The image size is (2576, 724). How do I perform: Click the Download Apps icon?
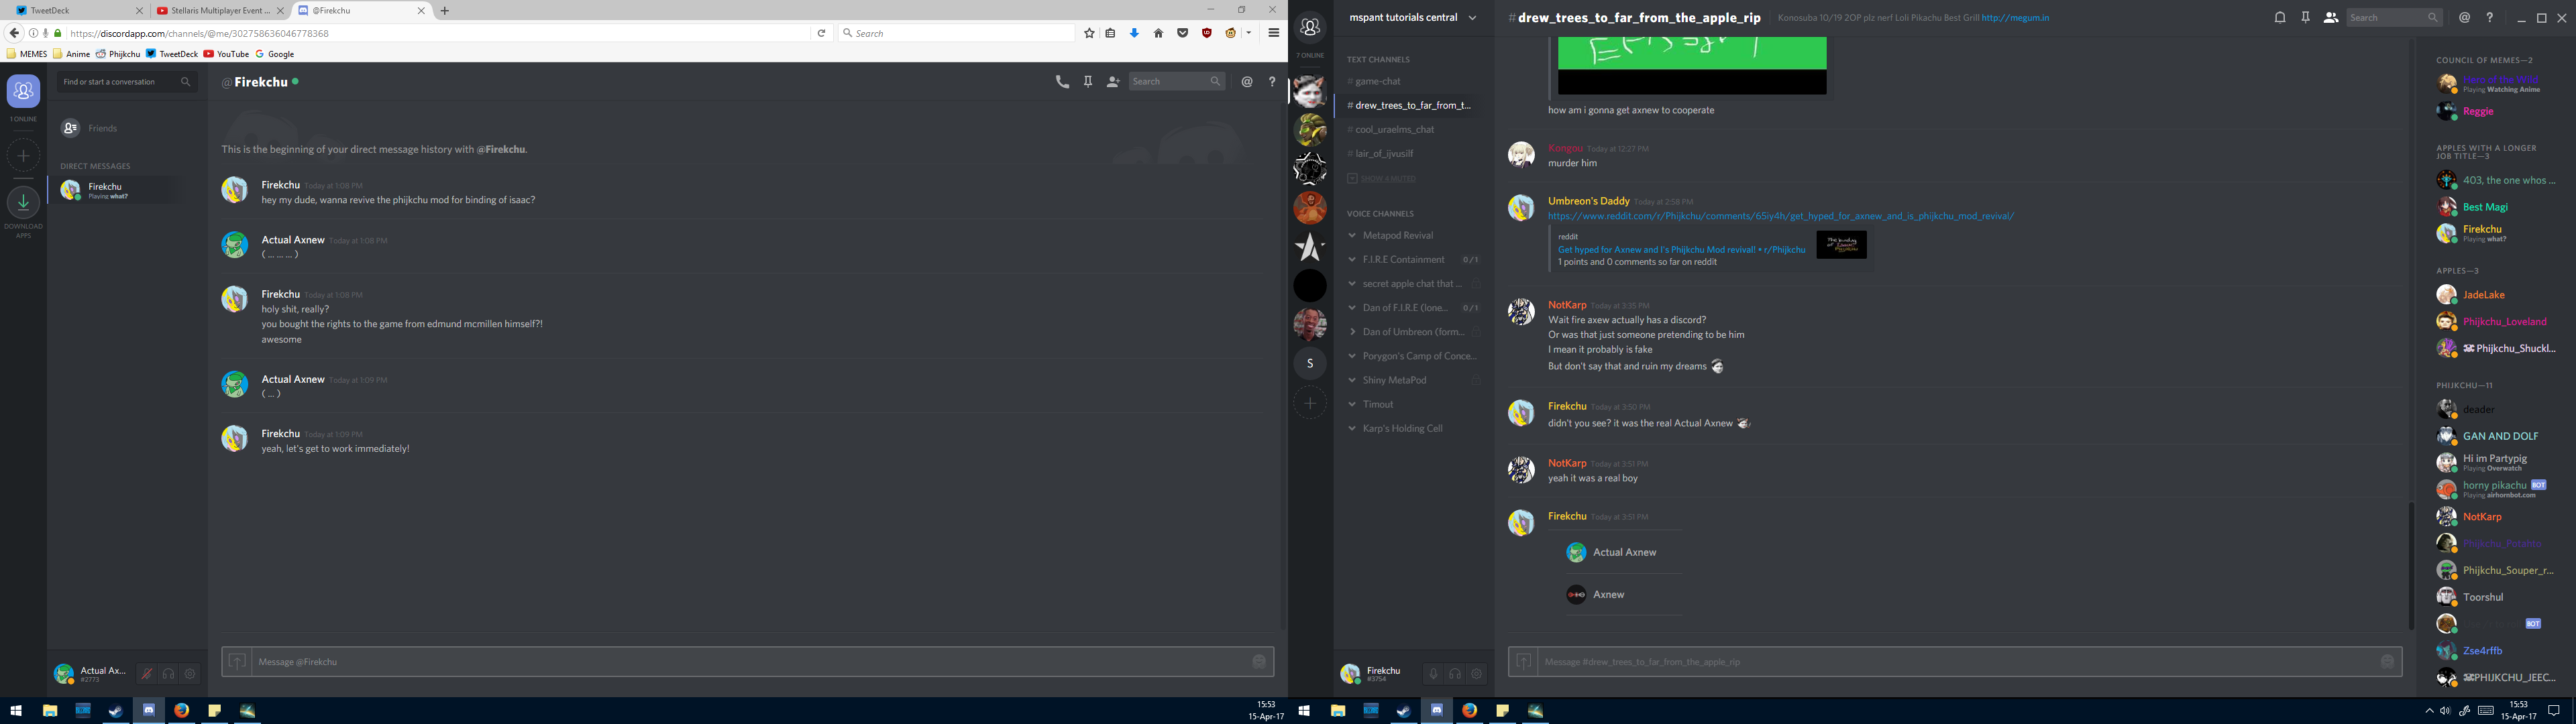[x=24, y=202]
